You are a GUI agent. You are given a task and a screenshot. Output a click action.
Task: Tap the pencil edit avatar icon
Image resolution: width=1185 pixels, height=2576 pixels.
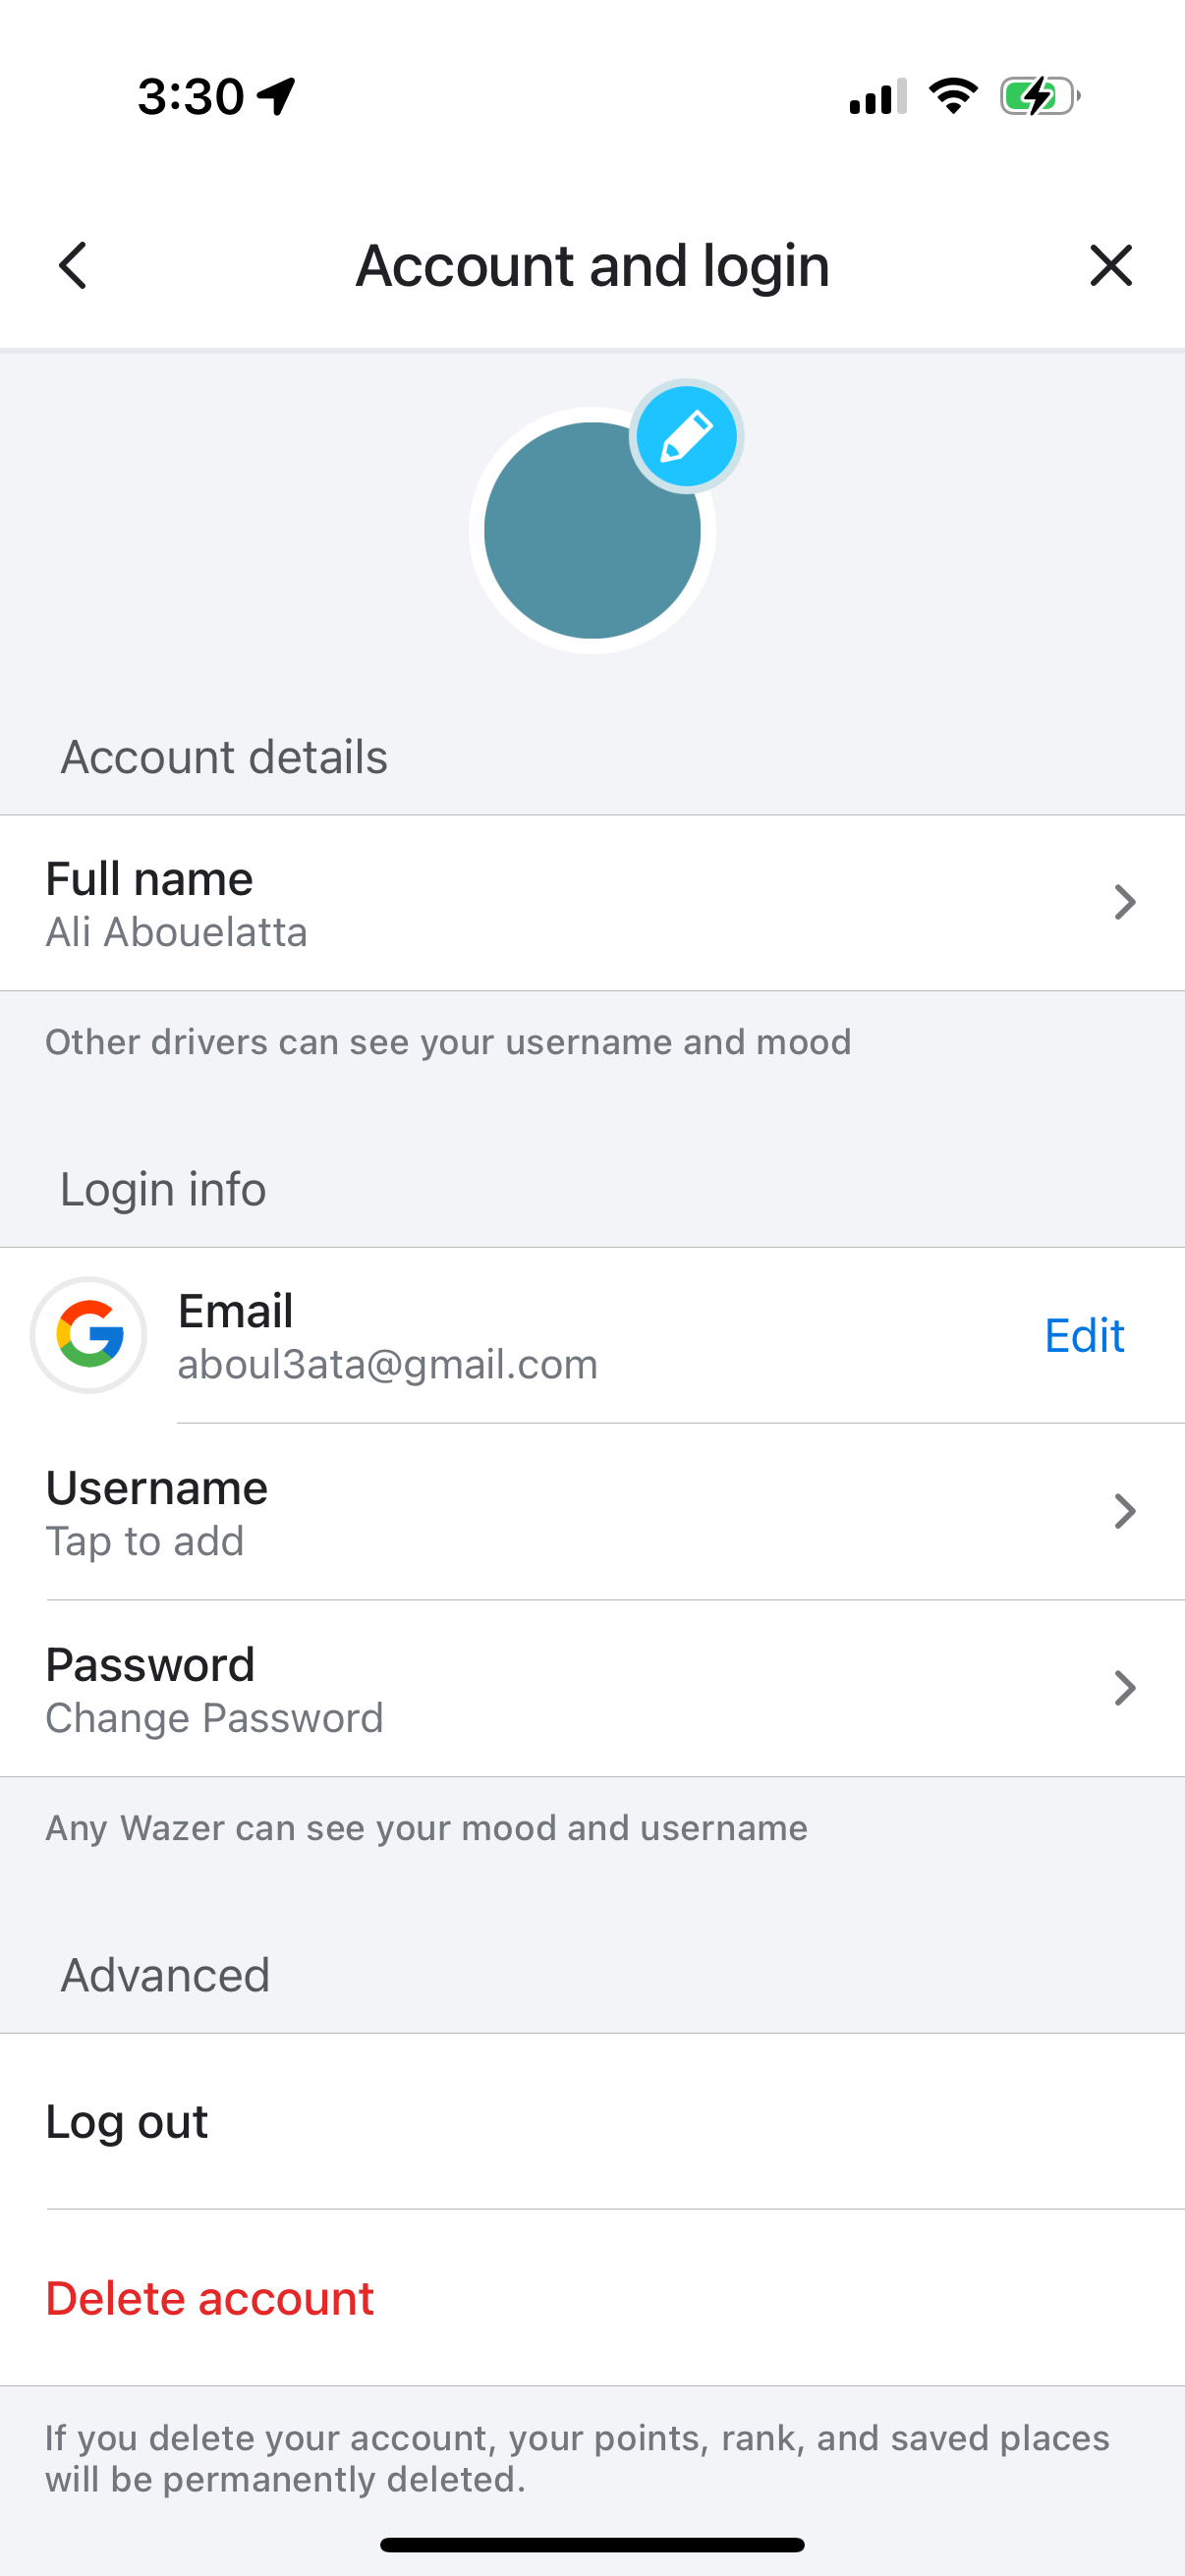pyautogui.click(x=686, y=437)
